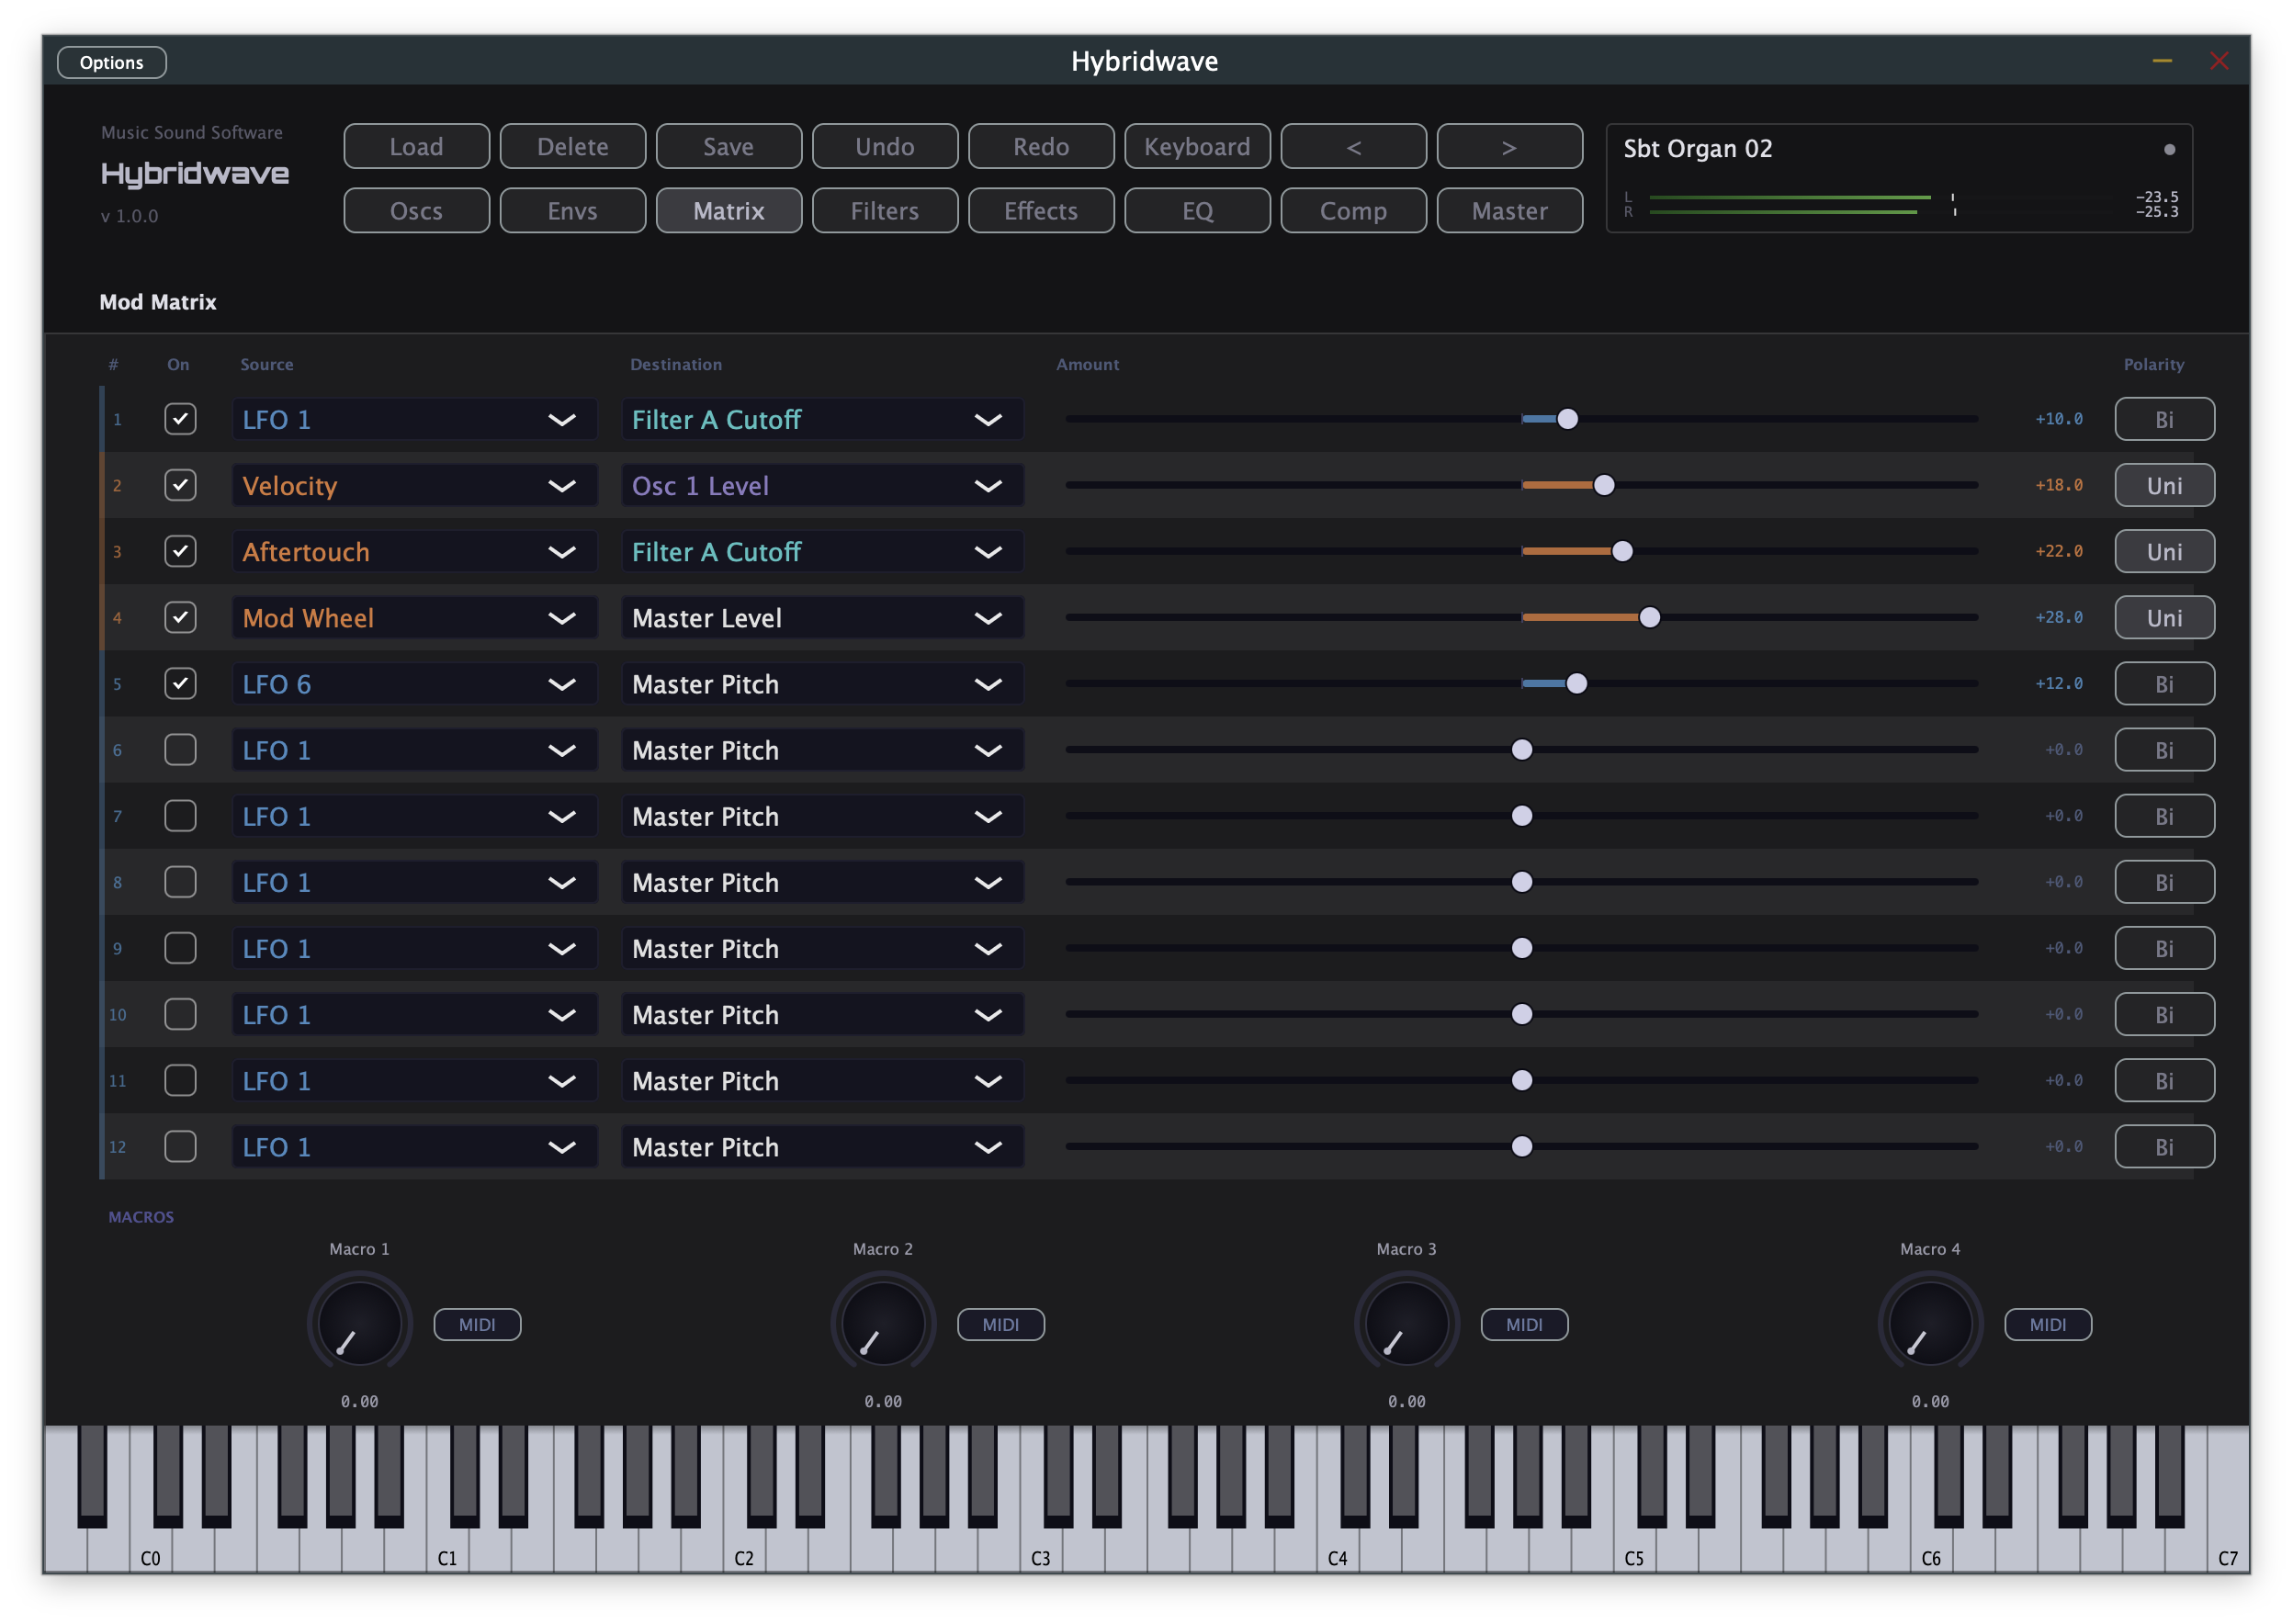This screenshot has width=2293, height=1624.
Task: Click the Macro 1 MIDI button
Action: [x=477, y=1324]
